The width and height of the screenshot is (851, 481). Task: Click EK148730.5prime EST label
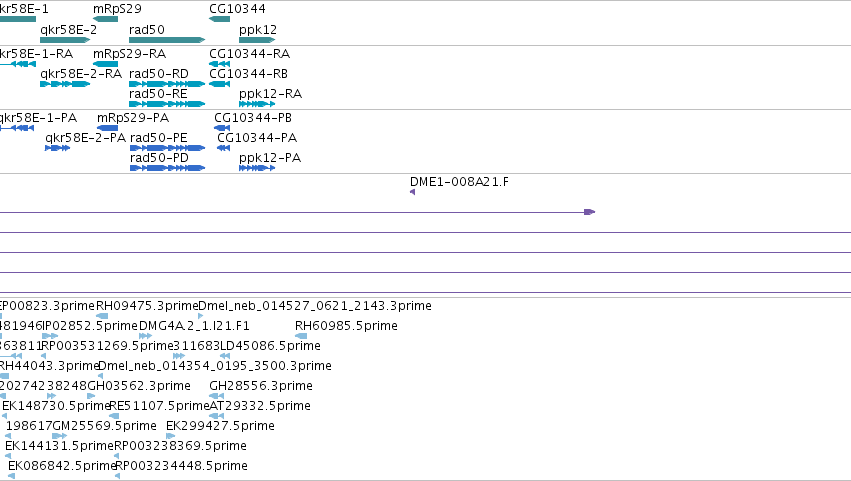pos(56,406)
